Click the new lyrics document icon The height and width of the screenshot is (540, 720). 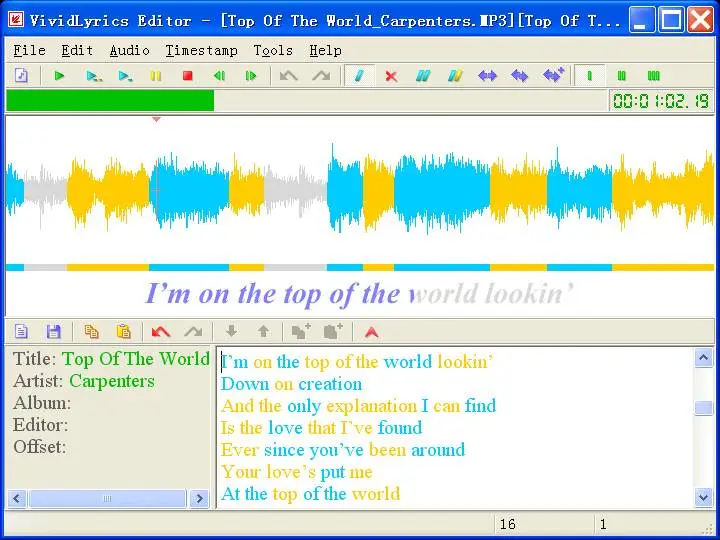click(21, 332)
